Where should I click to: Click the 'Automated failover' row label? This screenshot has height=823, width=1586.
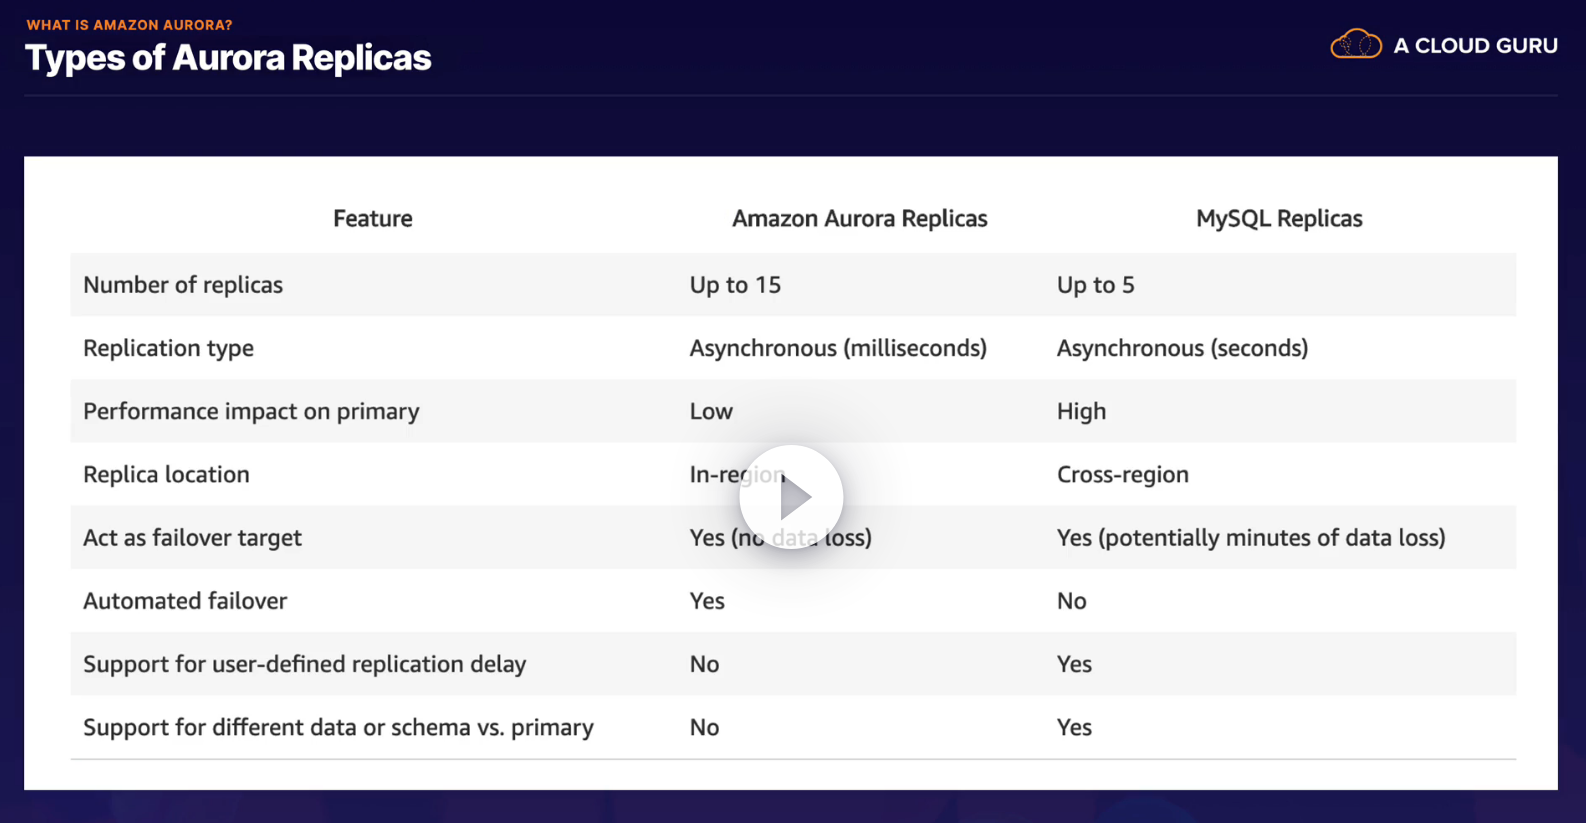click(185, 601)
